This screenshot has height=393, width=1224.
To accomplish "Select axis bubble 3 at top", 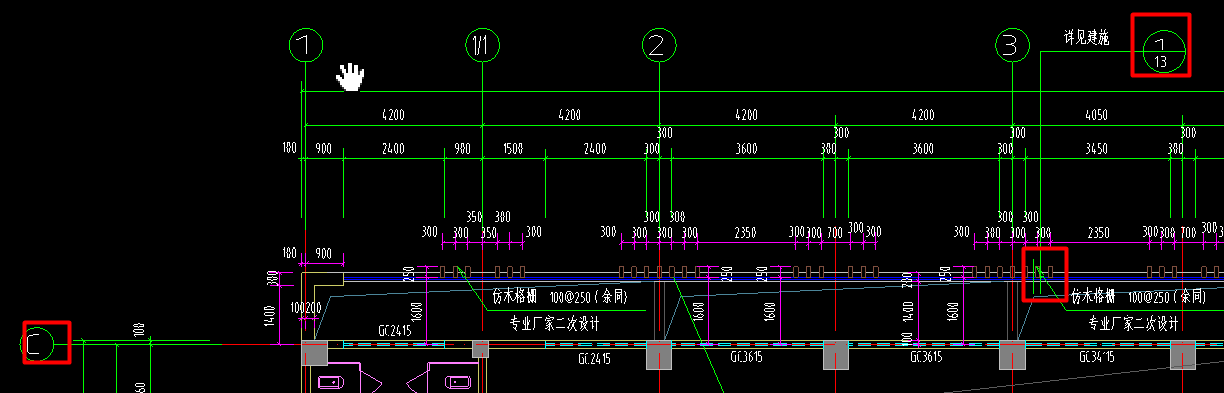I will [x=1013, y=45].
